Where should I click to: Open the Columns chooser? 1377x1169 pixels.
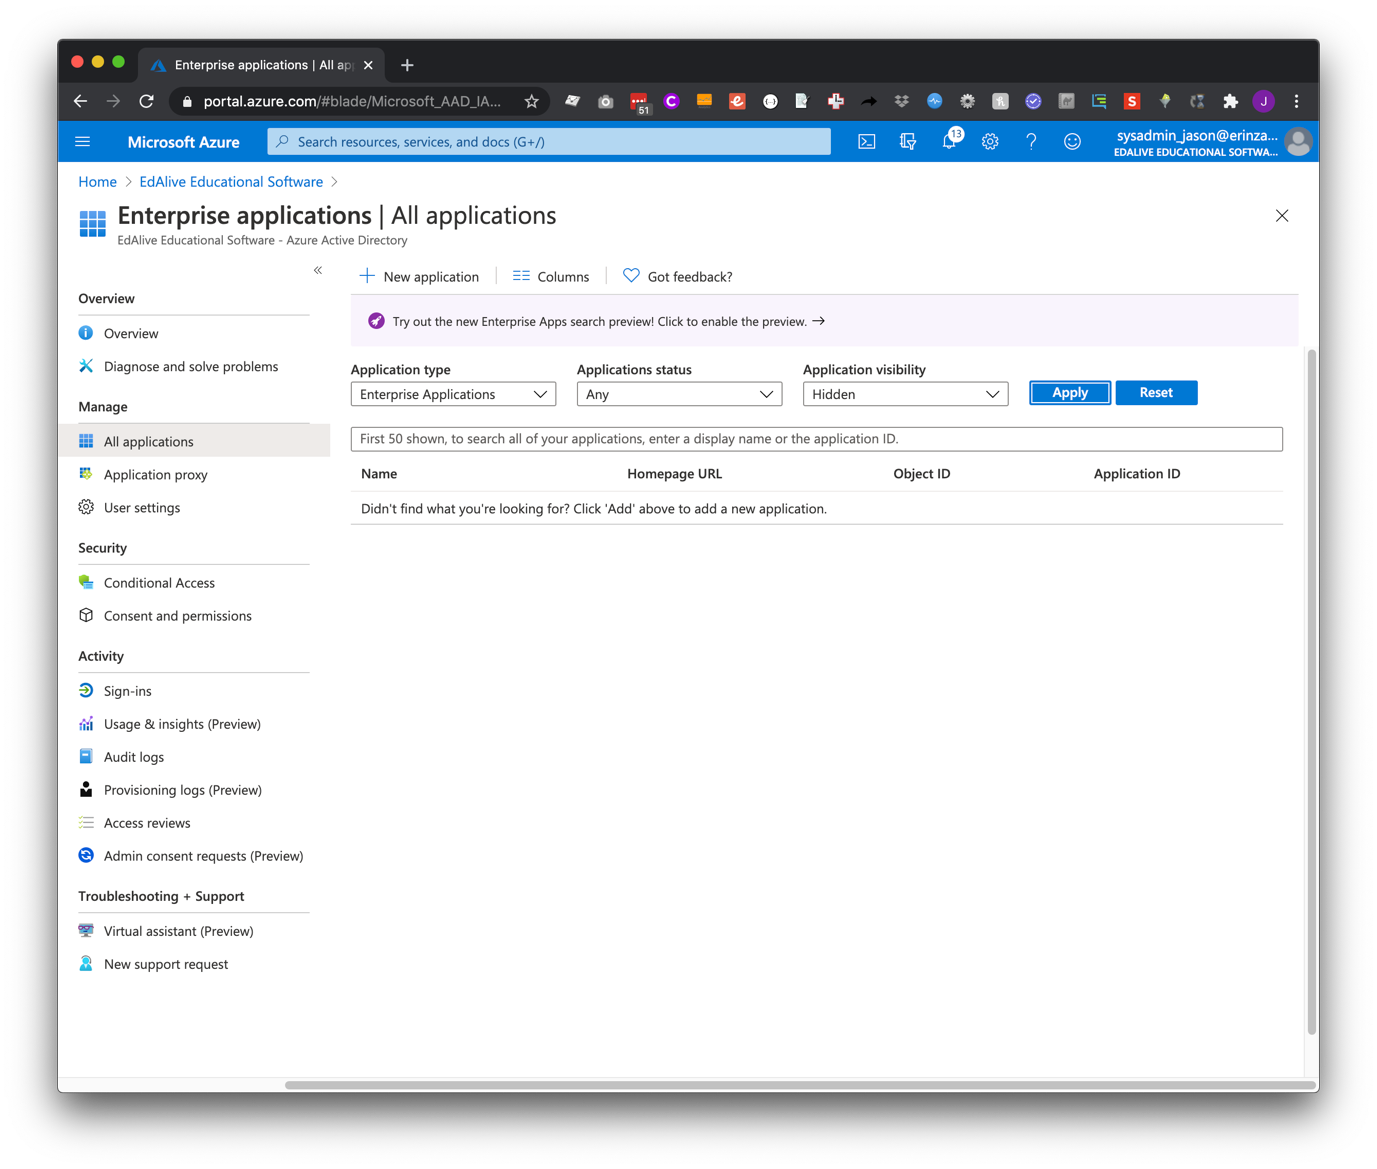551,276
